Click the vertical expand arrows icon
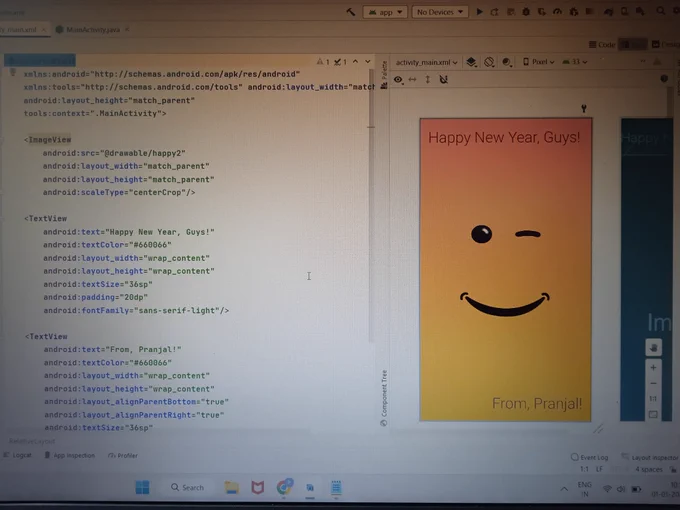 [x=428, y=79]
